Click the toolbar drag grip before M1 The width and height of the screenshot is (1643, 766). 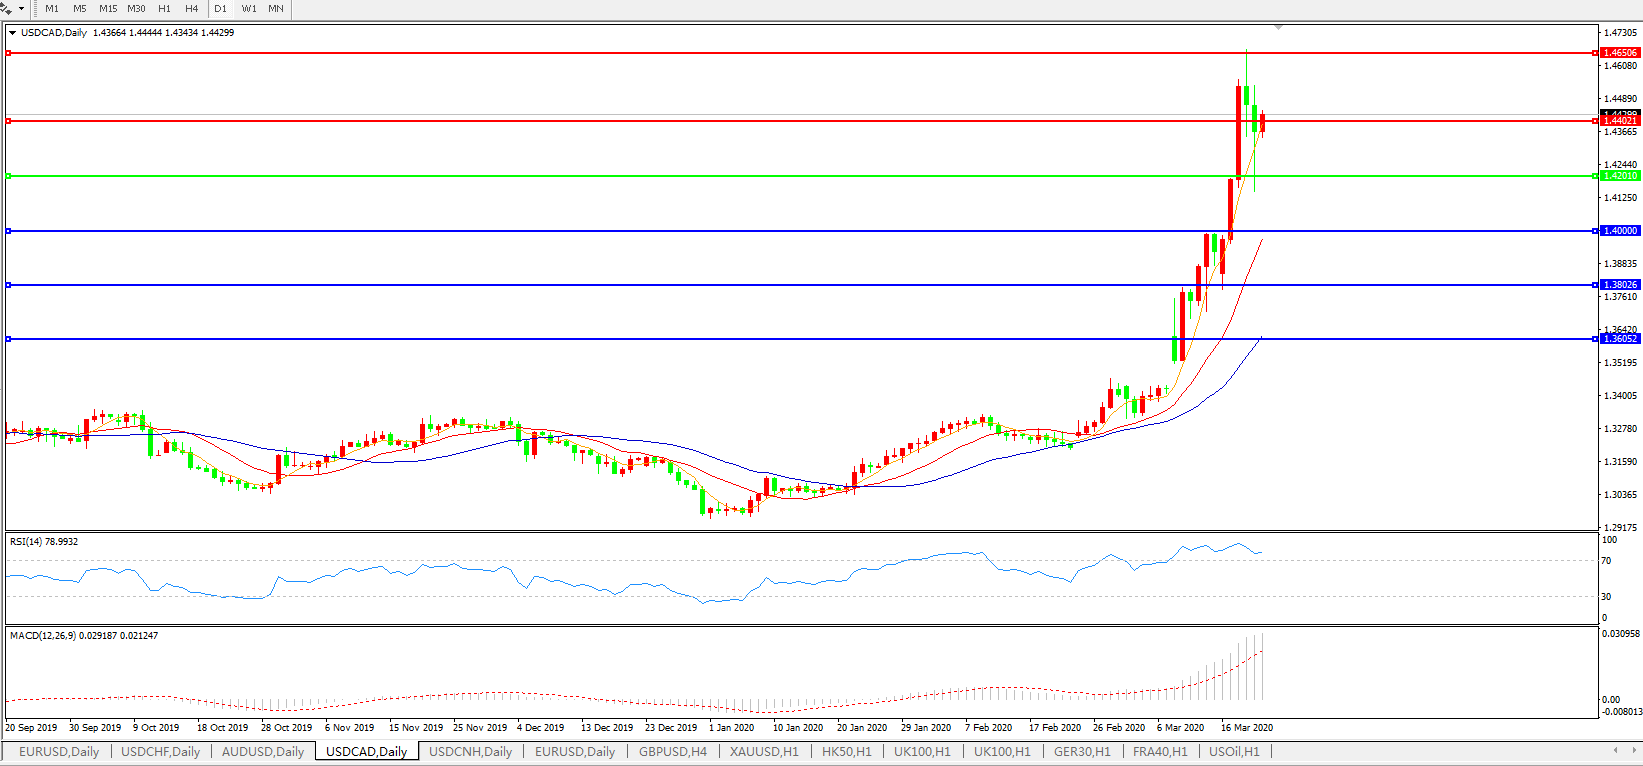pos(36,9)
